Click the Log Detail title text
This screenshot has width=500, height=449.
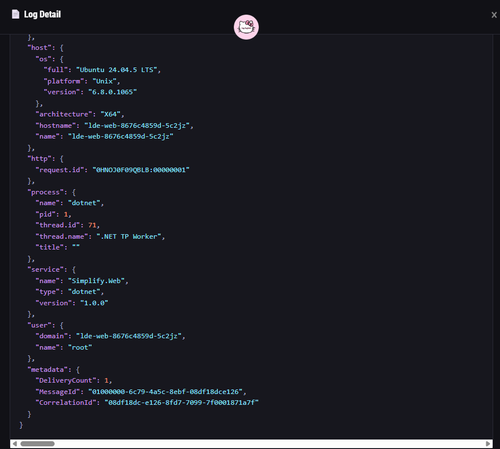[x=42, y=14]
